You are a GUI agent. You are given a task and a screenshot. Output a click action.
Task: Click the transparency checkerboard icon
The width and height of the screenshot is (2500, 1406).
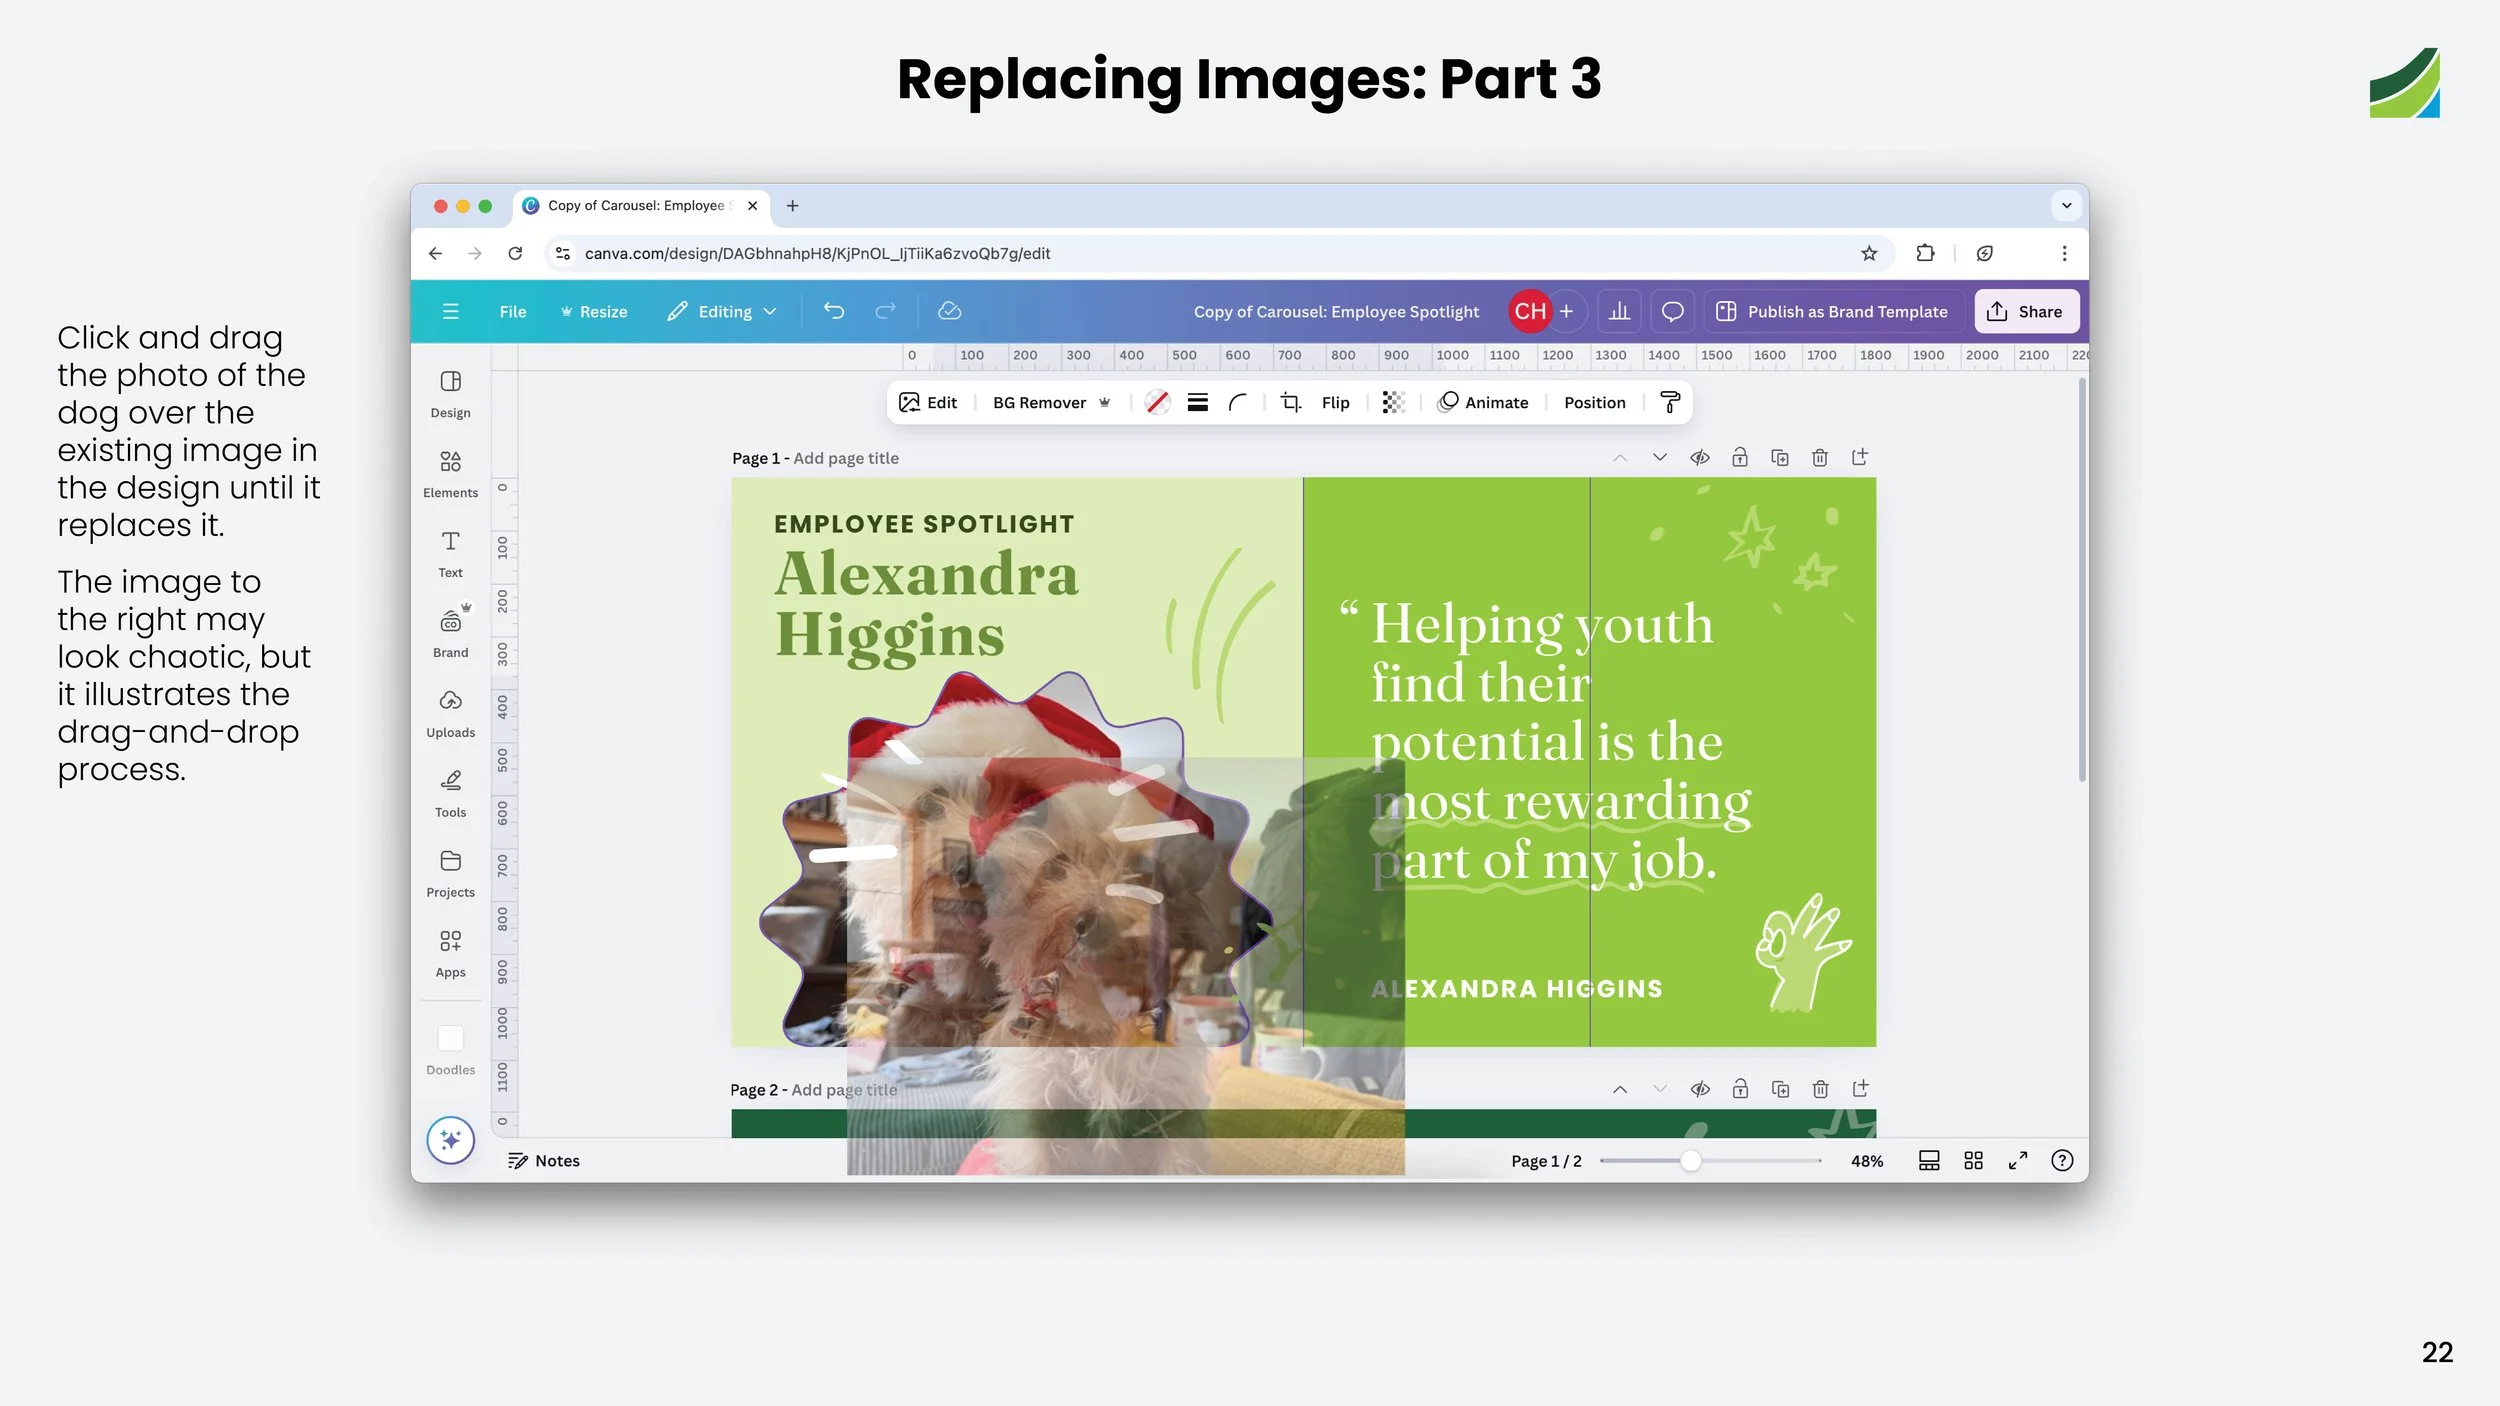pyautogui.click(x=1393, y=402)
